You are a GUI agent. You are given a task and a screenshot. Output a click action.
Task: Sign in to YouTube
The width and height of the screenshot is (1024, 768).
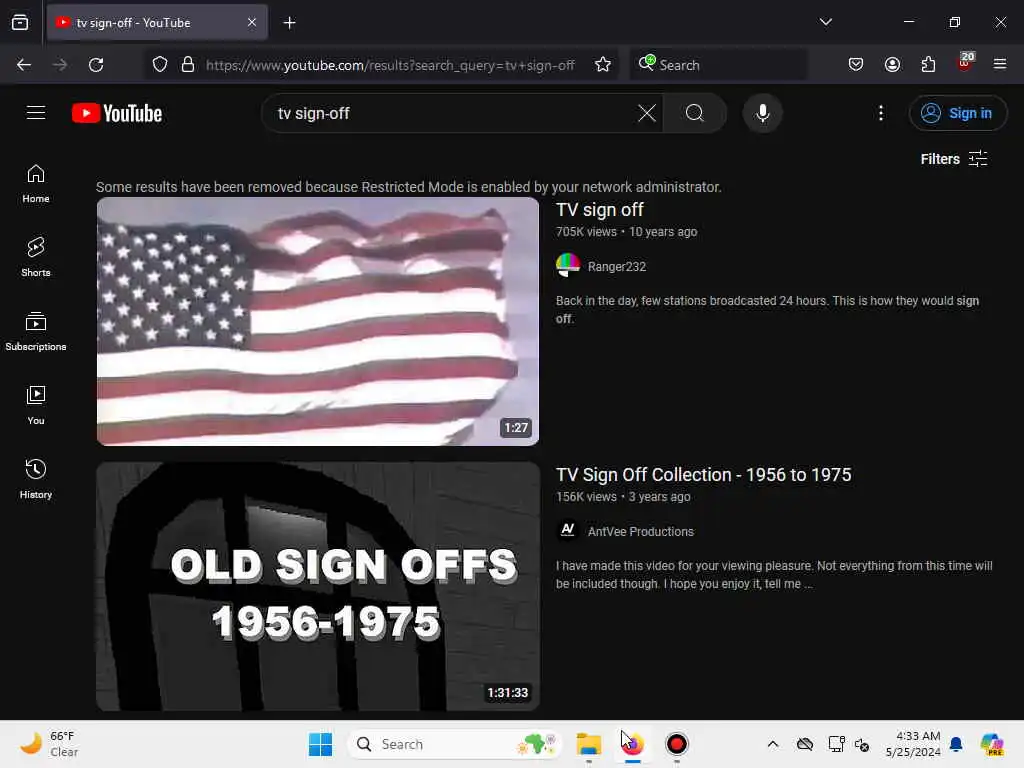coord(957,113)
